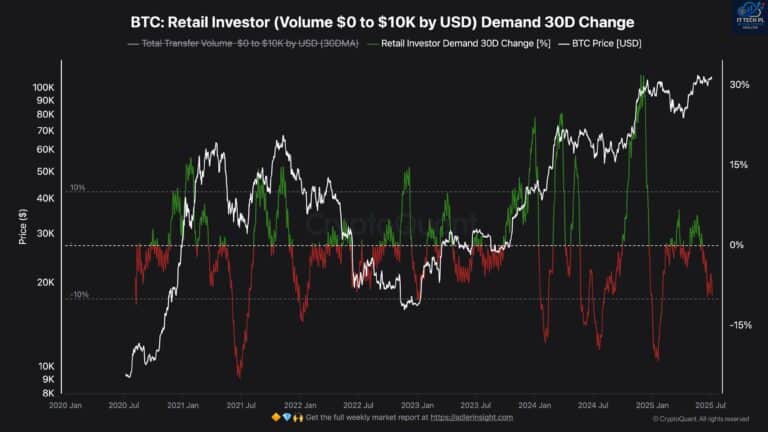Viewport: 768px width, 432px height.
Task: Click the Price ($) y-axis title
Action: point(22,228)
